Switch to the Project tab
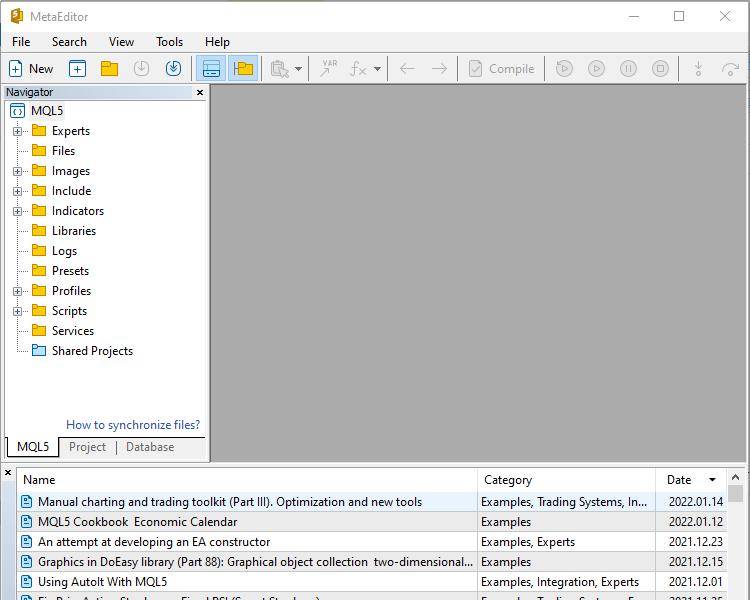This screenshot has height=600, width=750. coord(88,447)
